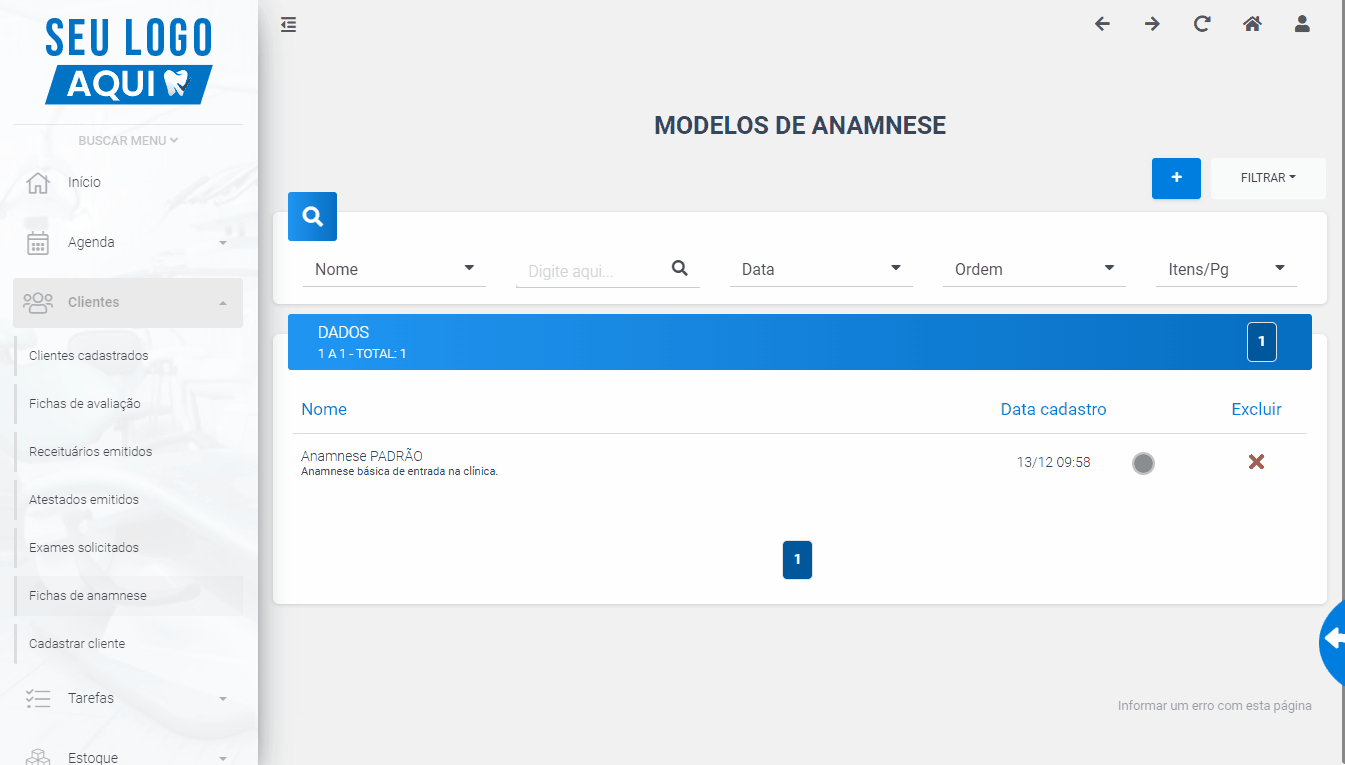Sort by Data cadastro column header
Screen dimensions: 1345x765
coord(1053,409)
